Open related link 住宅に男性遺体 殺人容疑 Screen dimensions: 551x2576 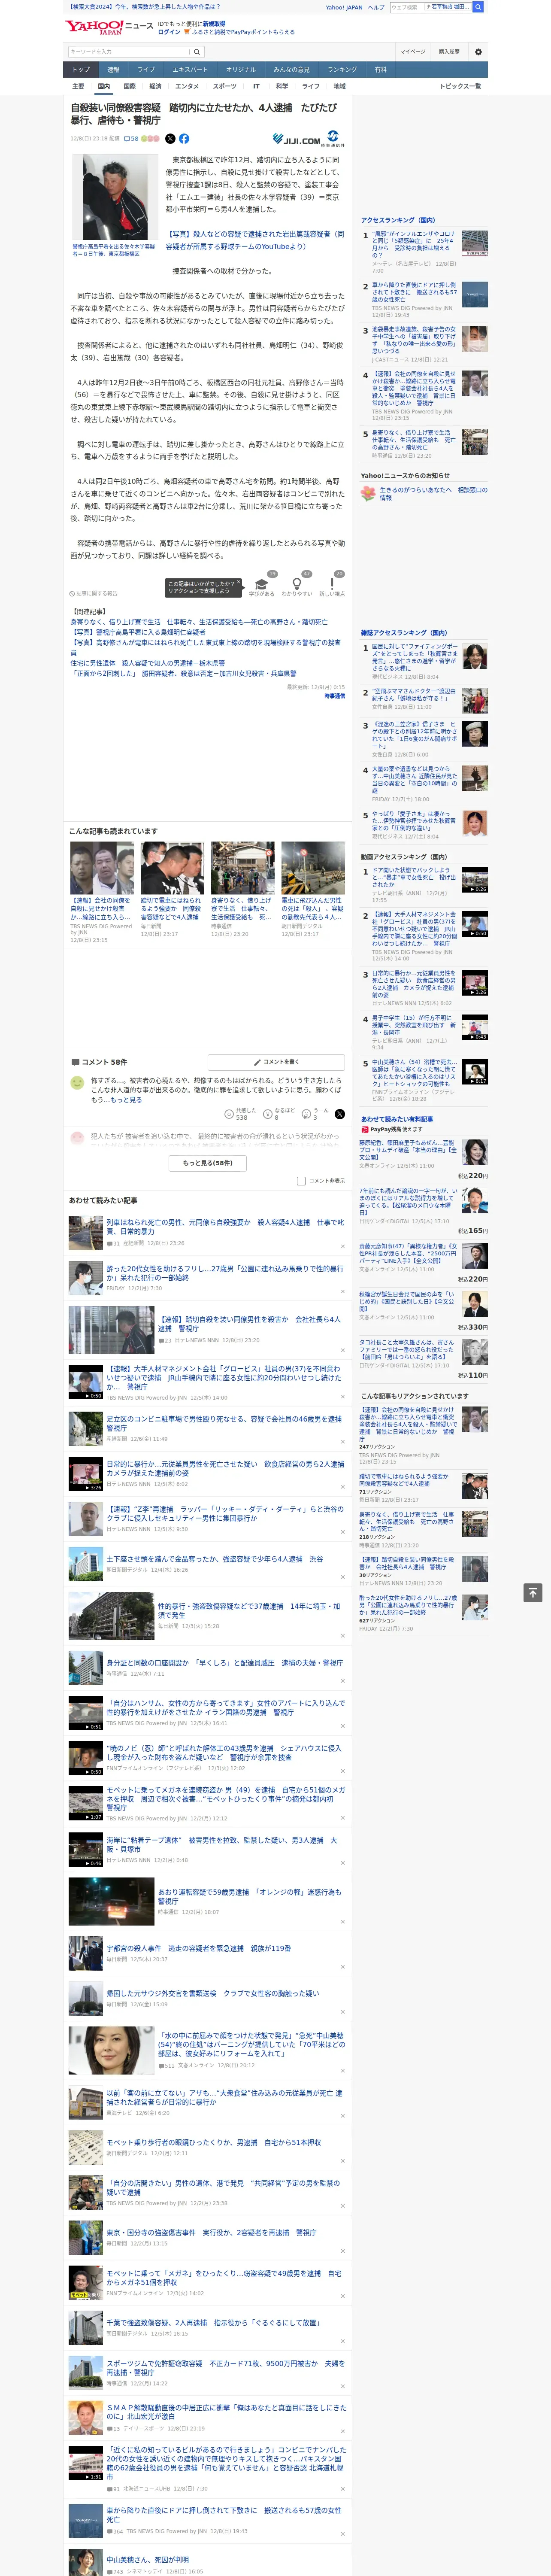(x=147, y=663)
